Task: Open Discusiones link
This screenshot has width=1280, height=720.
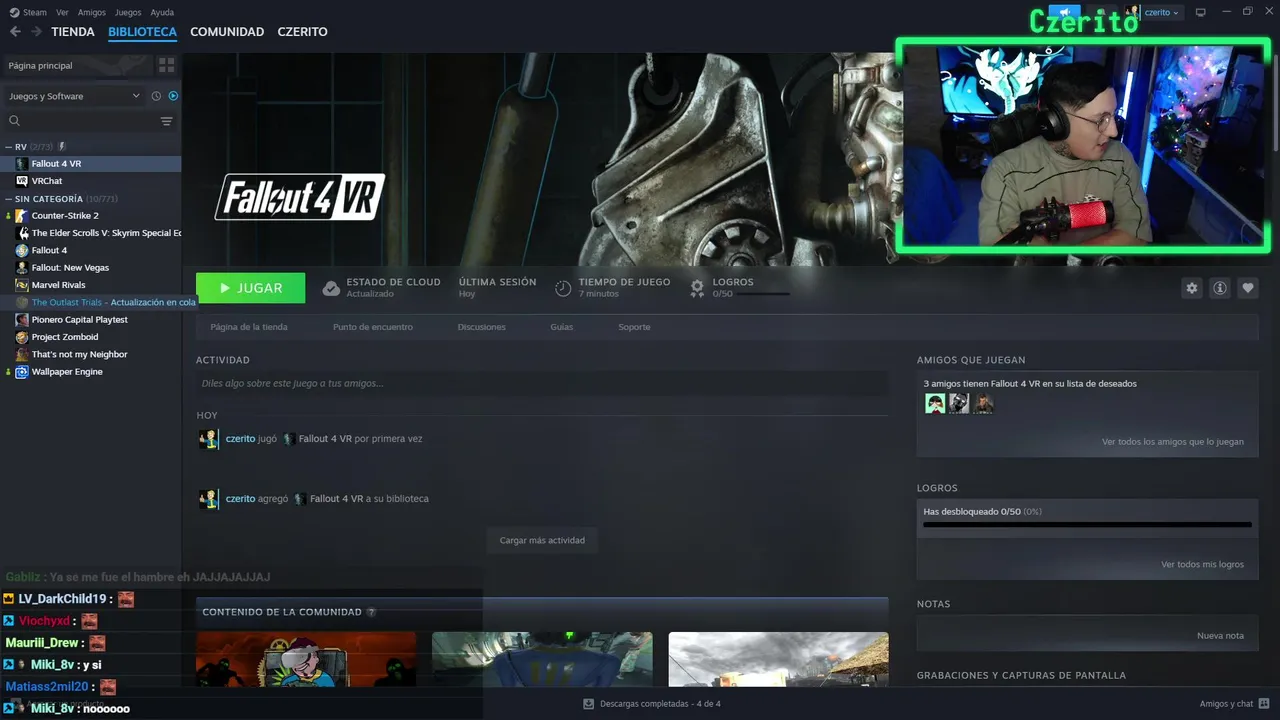Action: [482, 327]
